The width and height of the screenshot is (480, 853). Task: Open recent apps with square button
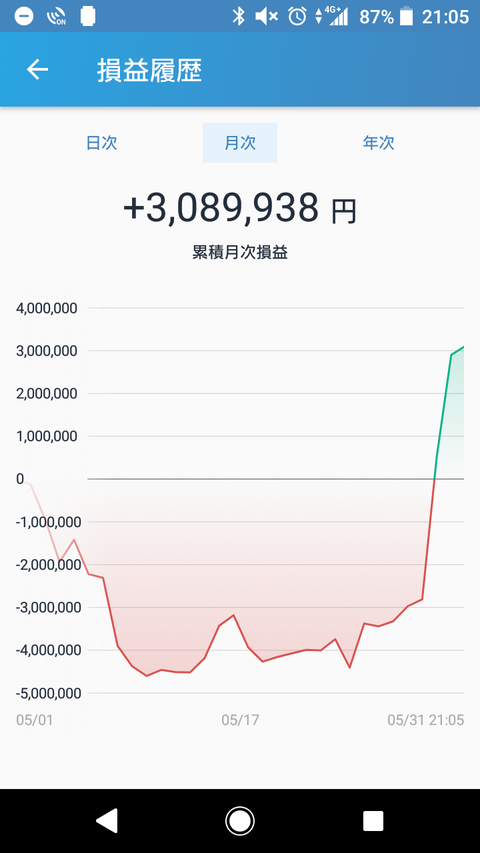[373, 820]
